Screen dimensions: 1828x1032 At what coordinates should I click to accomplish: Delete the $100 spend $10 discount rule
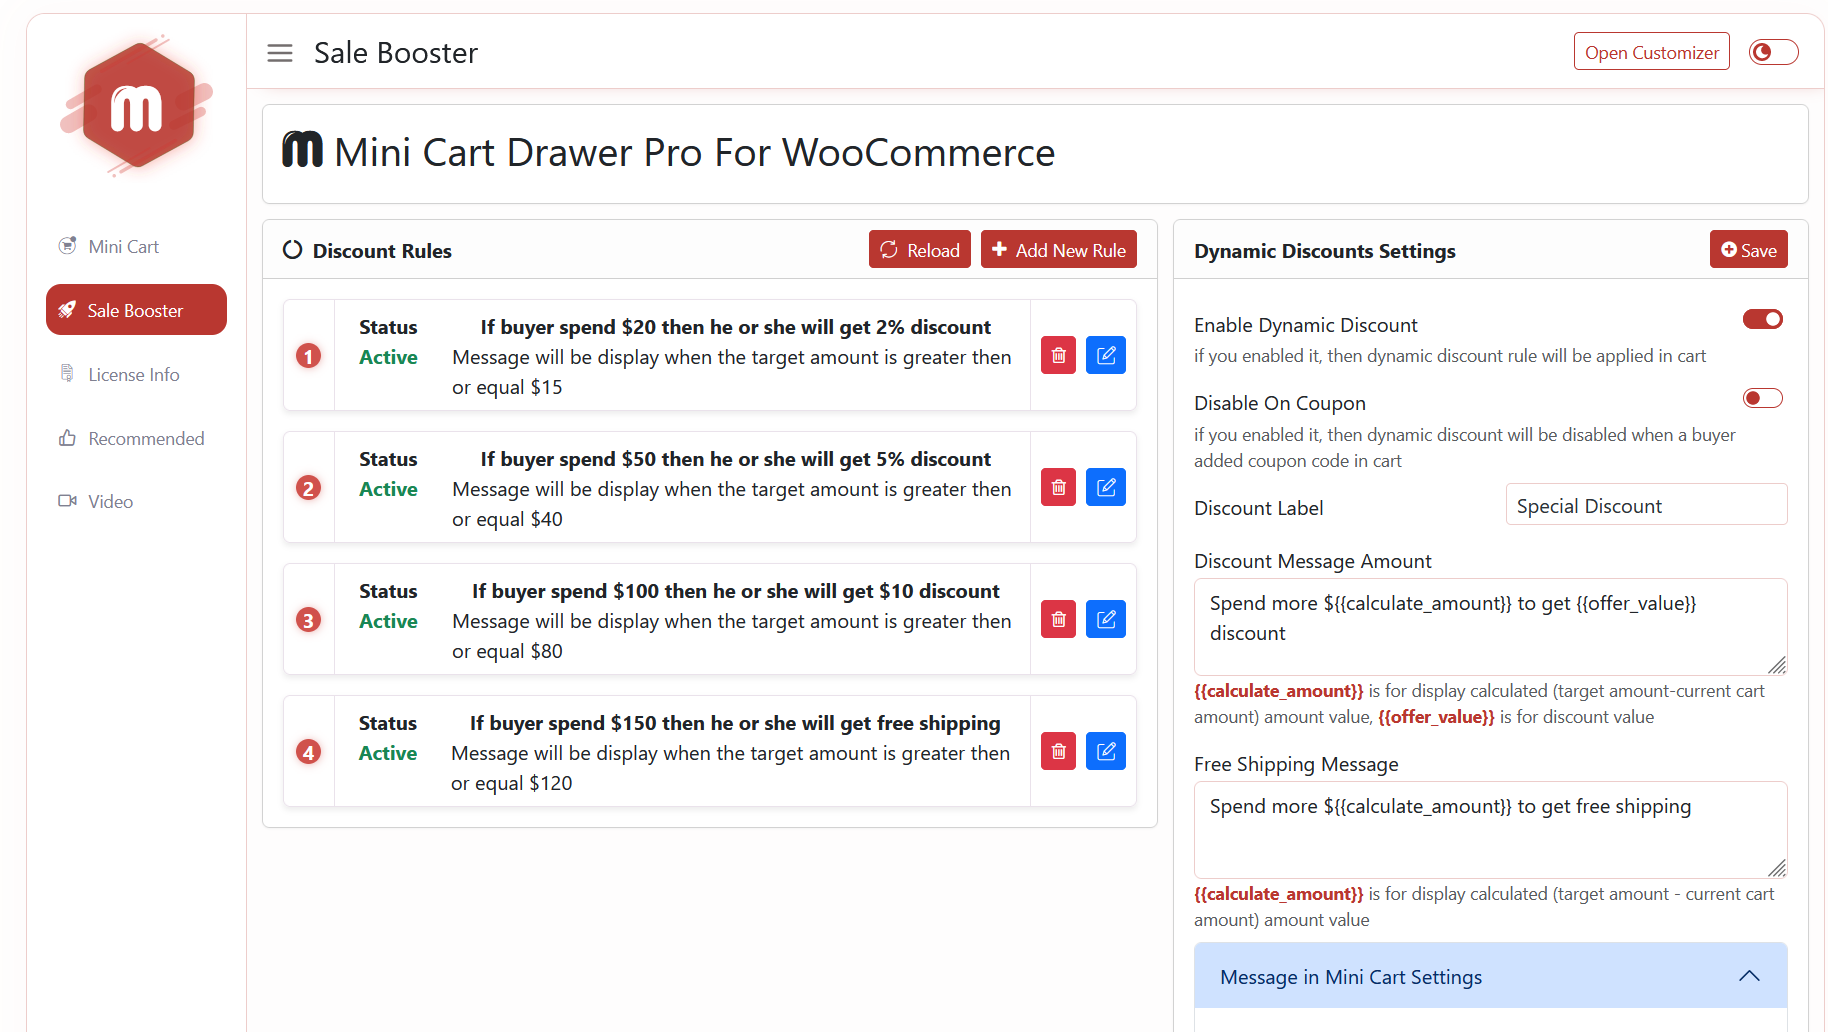(1058, 619)
